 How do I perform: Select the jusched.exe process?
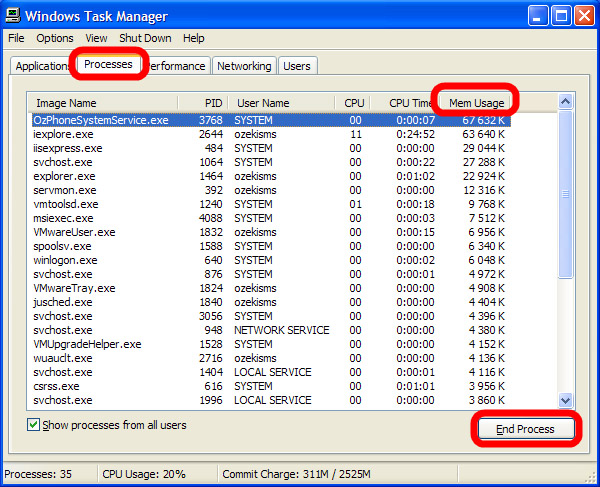pos(271,302)
